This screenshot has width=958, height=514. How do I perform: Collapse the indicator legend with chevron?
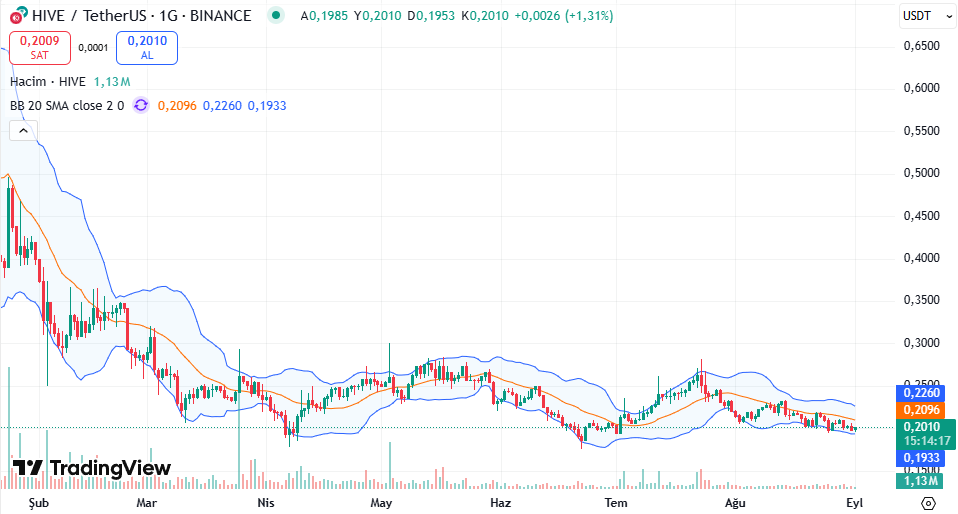tap(23, 131)
